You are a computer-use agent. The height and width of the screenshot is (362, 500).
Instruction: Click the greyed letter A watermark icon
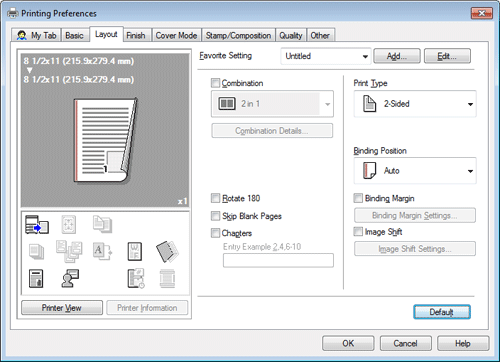point(102,251)
